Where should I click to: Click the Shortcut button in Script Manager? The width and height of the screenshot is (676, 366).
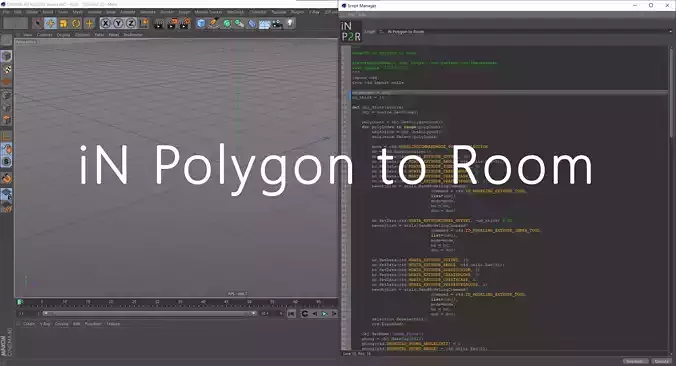(635, 361)
